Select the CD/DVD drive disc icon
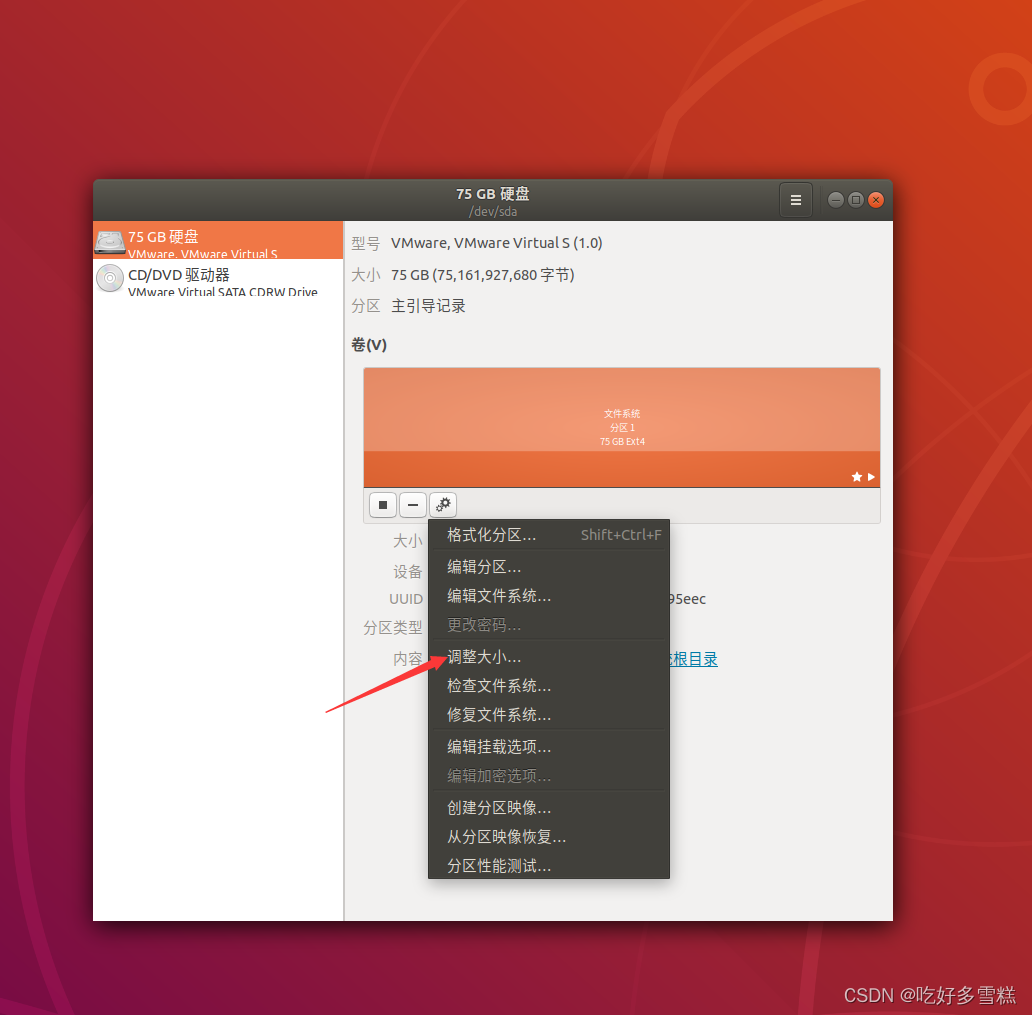The image size is (1032, 1015). (x=109, y=278)
